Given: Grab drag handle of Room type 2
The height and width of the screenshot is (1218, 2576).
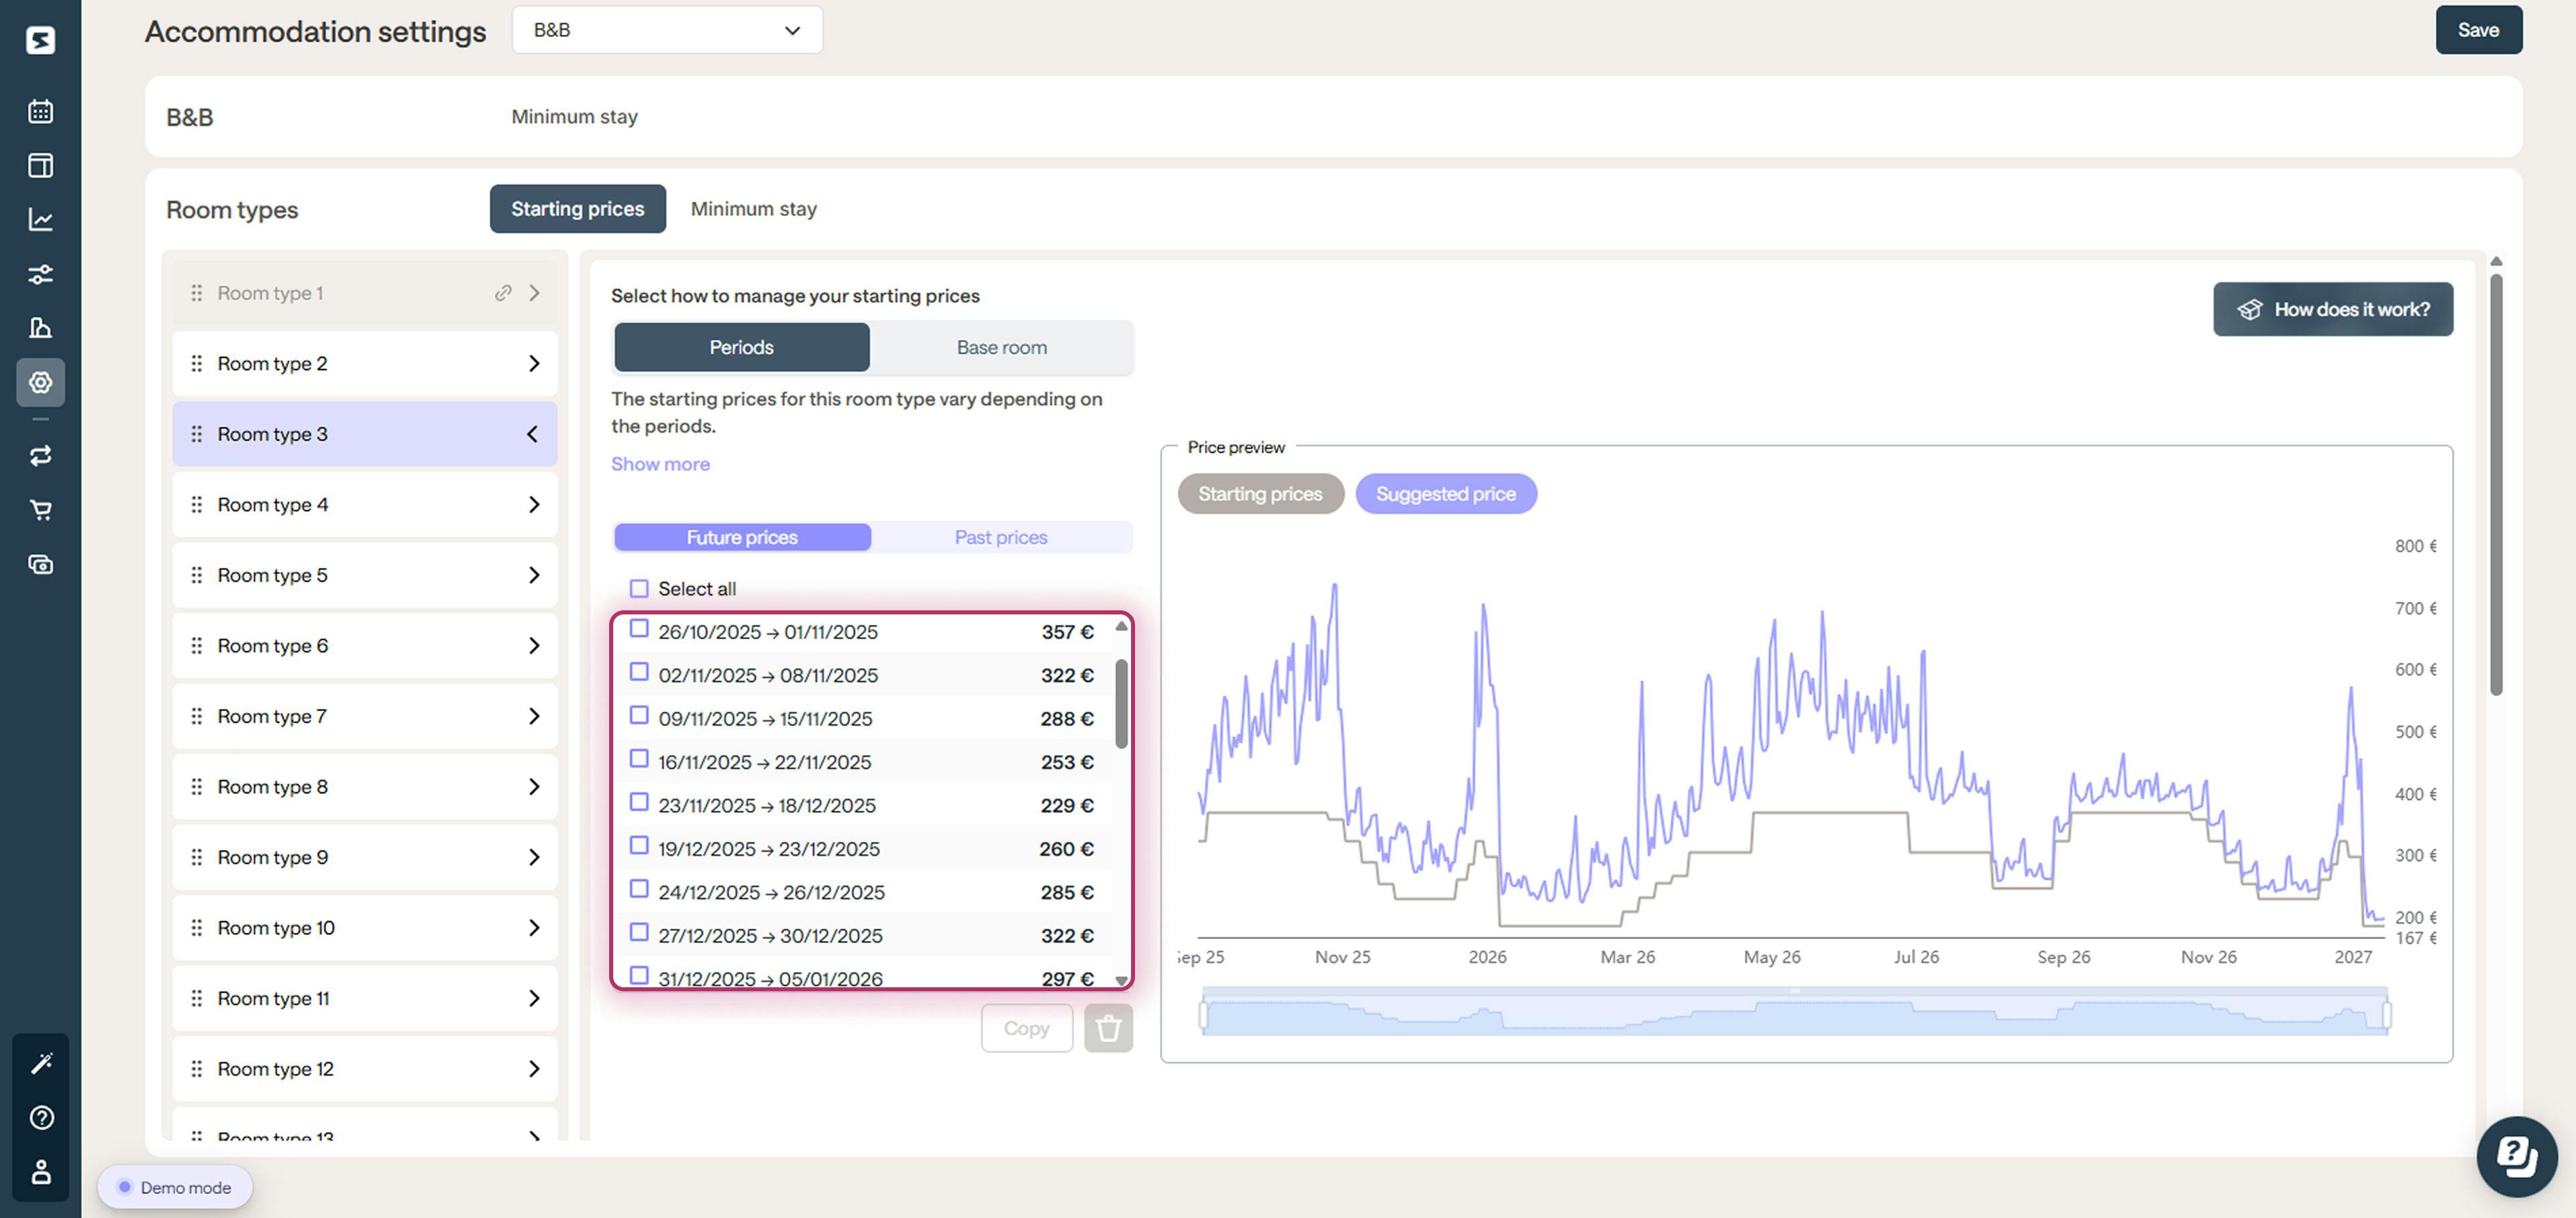Looking at the screenshot, I should (x=197, y=364).
